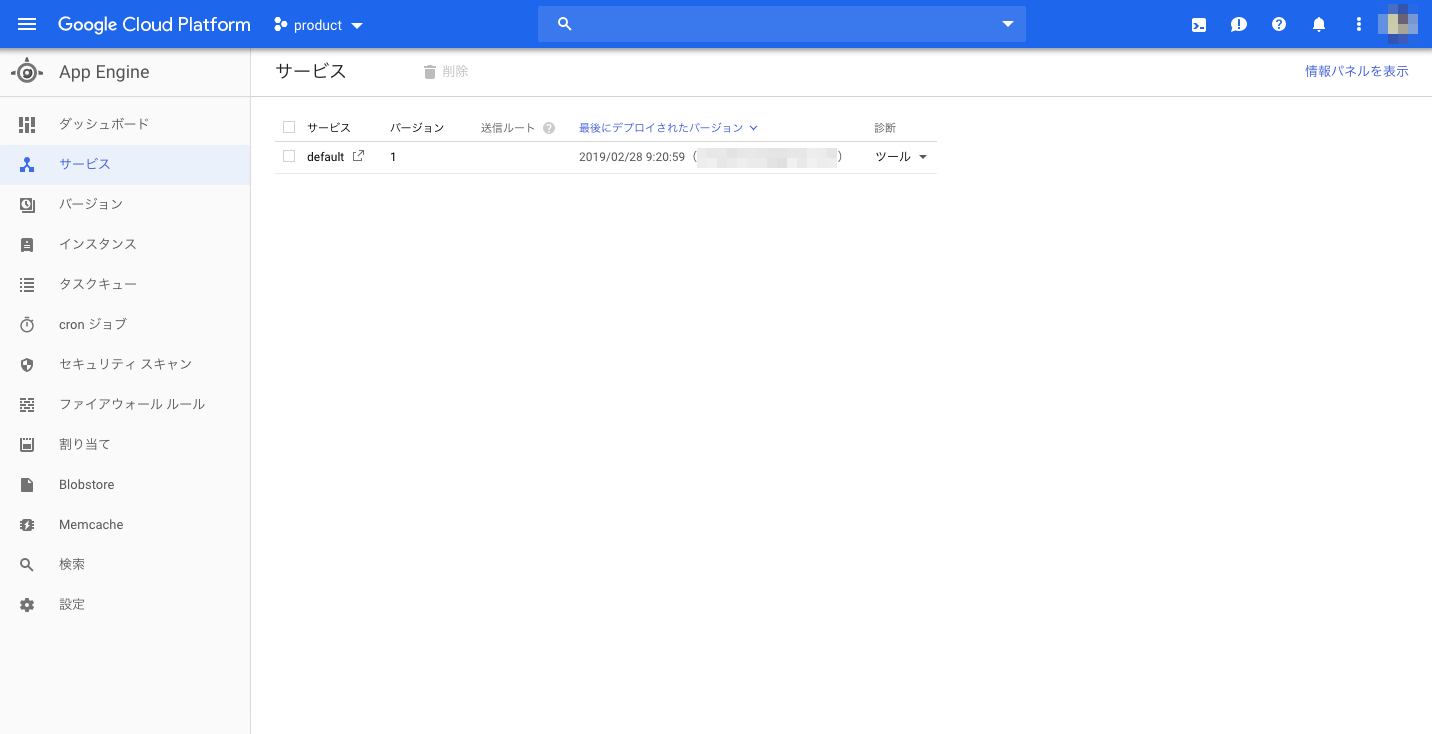
Task: Open the ツール dropdown for default service
Action: point(899,156)
